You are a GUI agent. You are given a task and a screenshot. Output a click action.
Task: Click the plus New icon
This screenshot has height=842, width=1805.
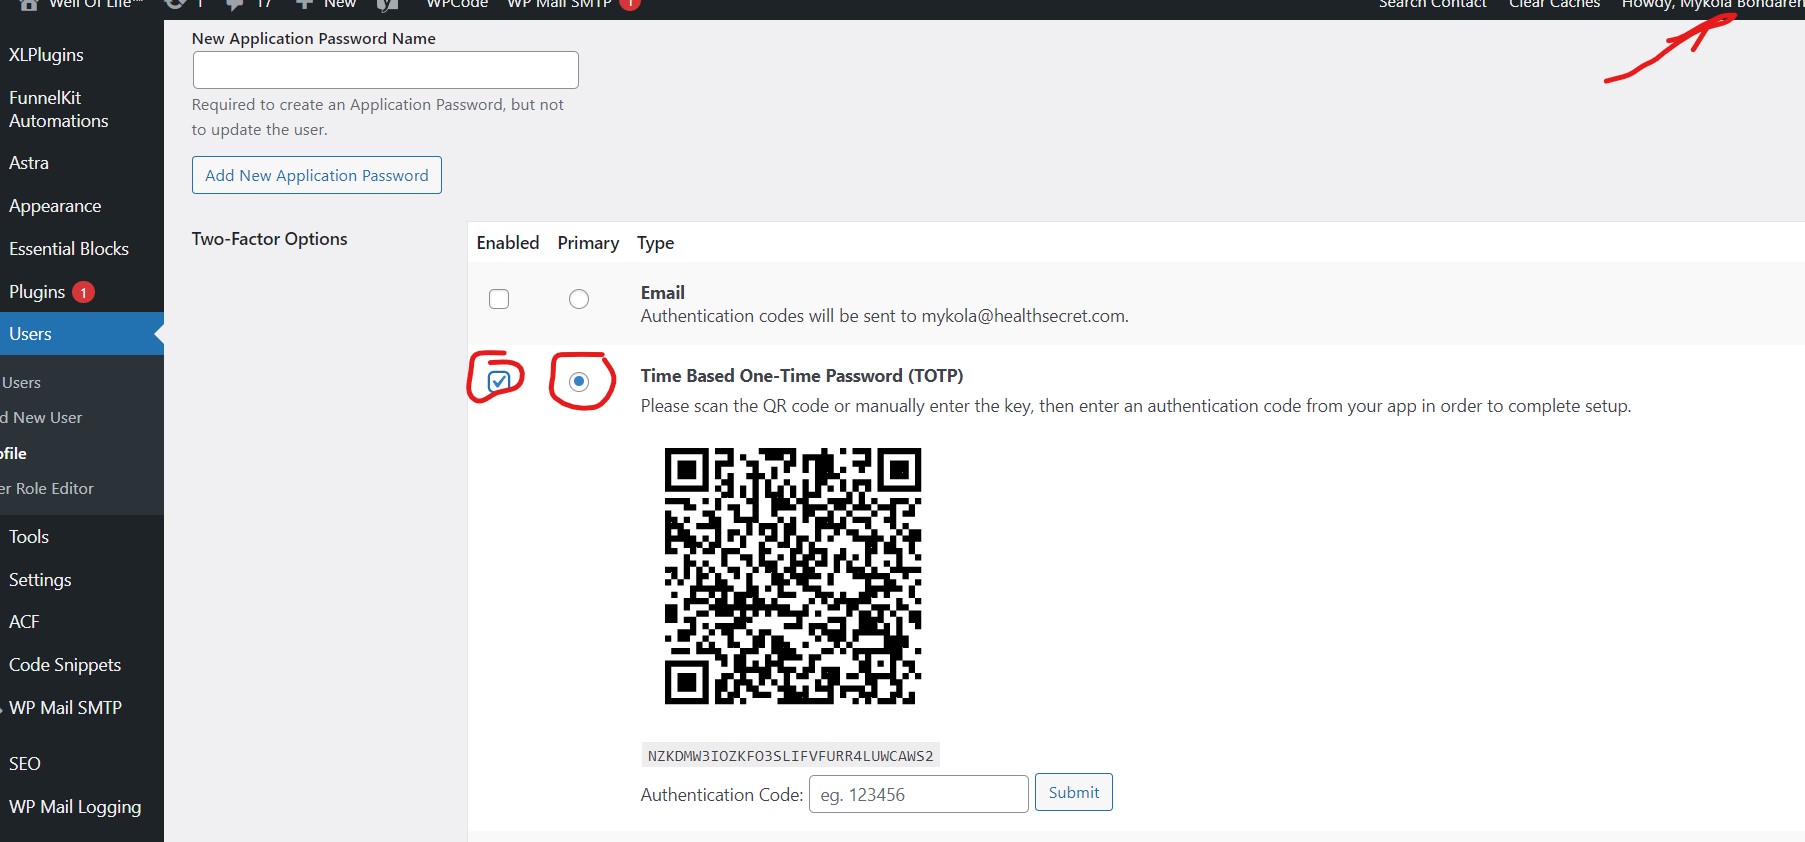point(304,5)
